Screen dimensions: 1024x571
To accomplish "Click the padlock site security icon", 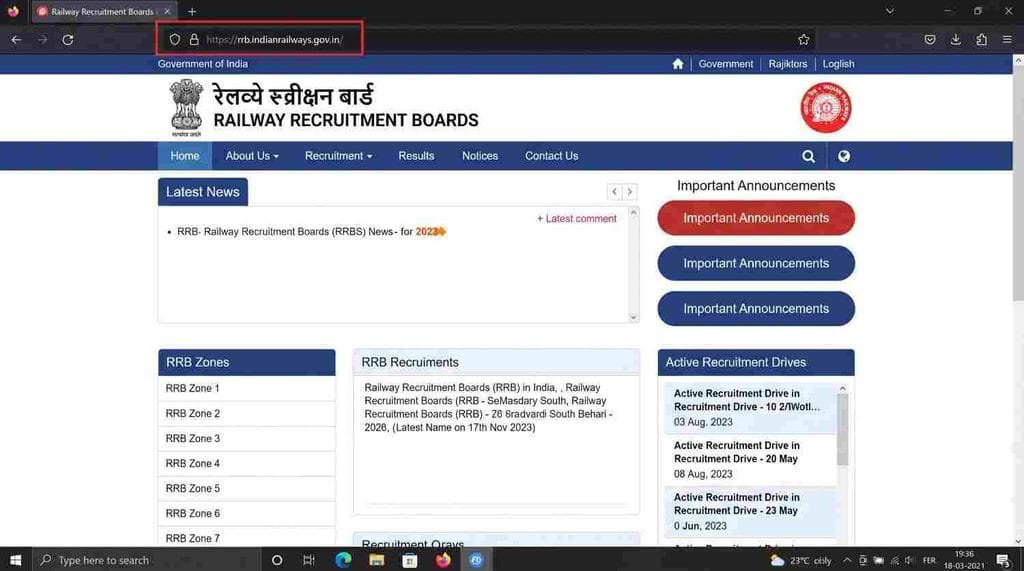I will [x=194, y=40].
